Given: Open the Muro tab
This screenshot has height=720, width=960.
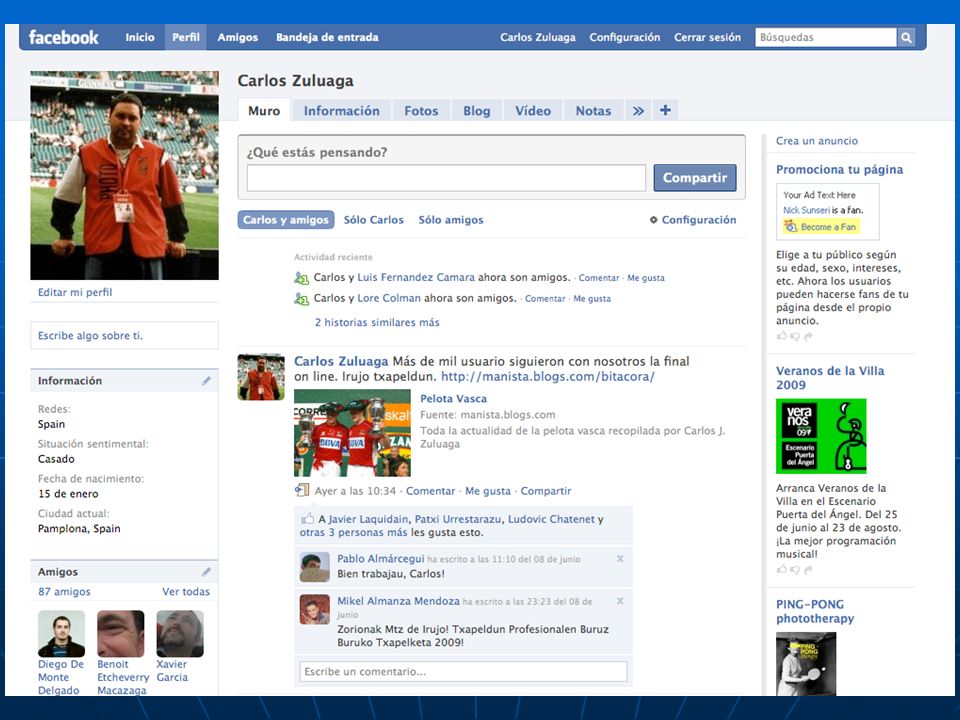Looking at the screenshot, I should 264,111.
